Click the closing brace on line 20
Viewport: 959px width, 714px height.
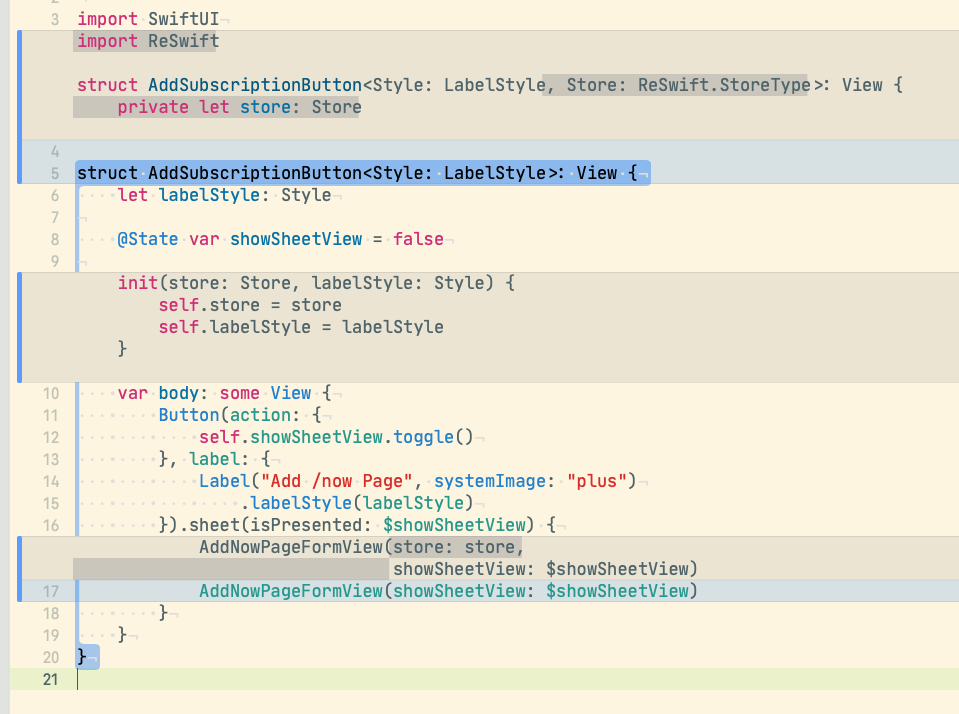click(81, 658)
